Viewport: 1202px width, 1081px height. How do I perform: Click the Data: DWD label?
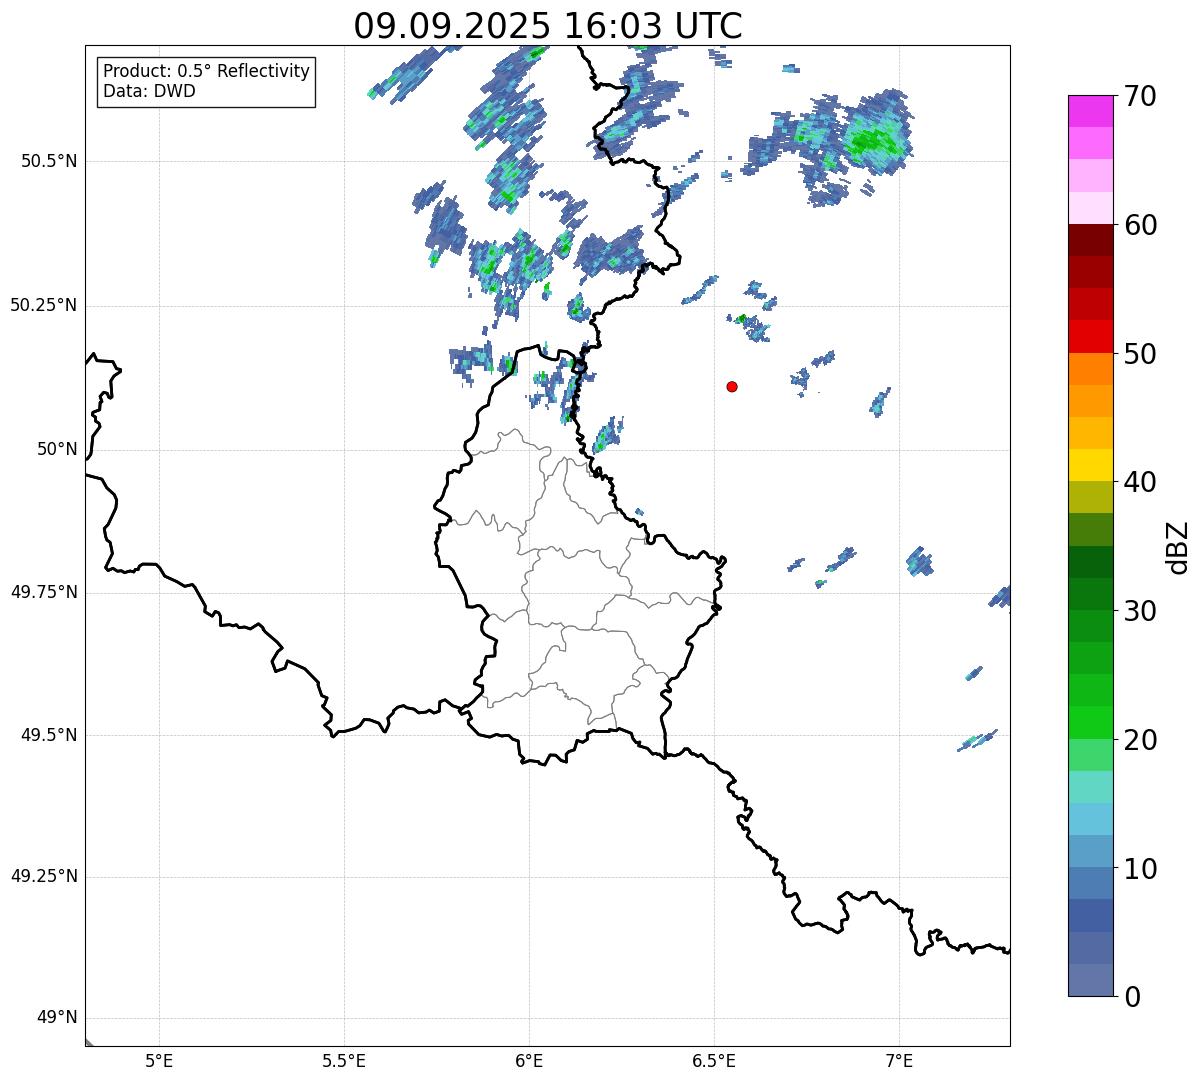pos(149,91)
